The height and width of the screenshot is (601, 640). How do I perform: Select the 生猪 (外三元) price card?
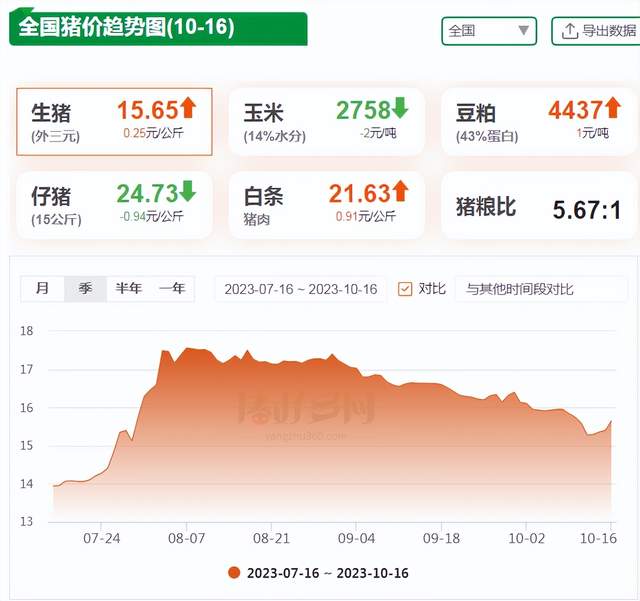point(114,122)
